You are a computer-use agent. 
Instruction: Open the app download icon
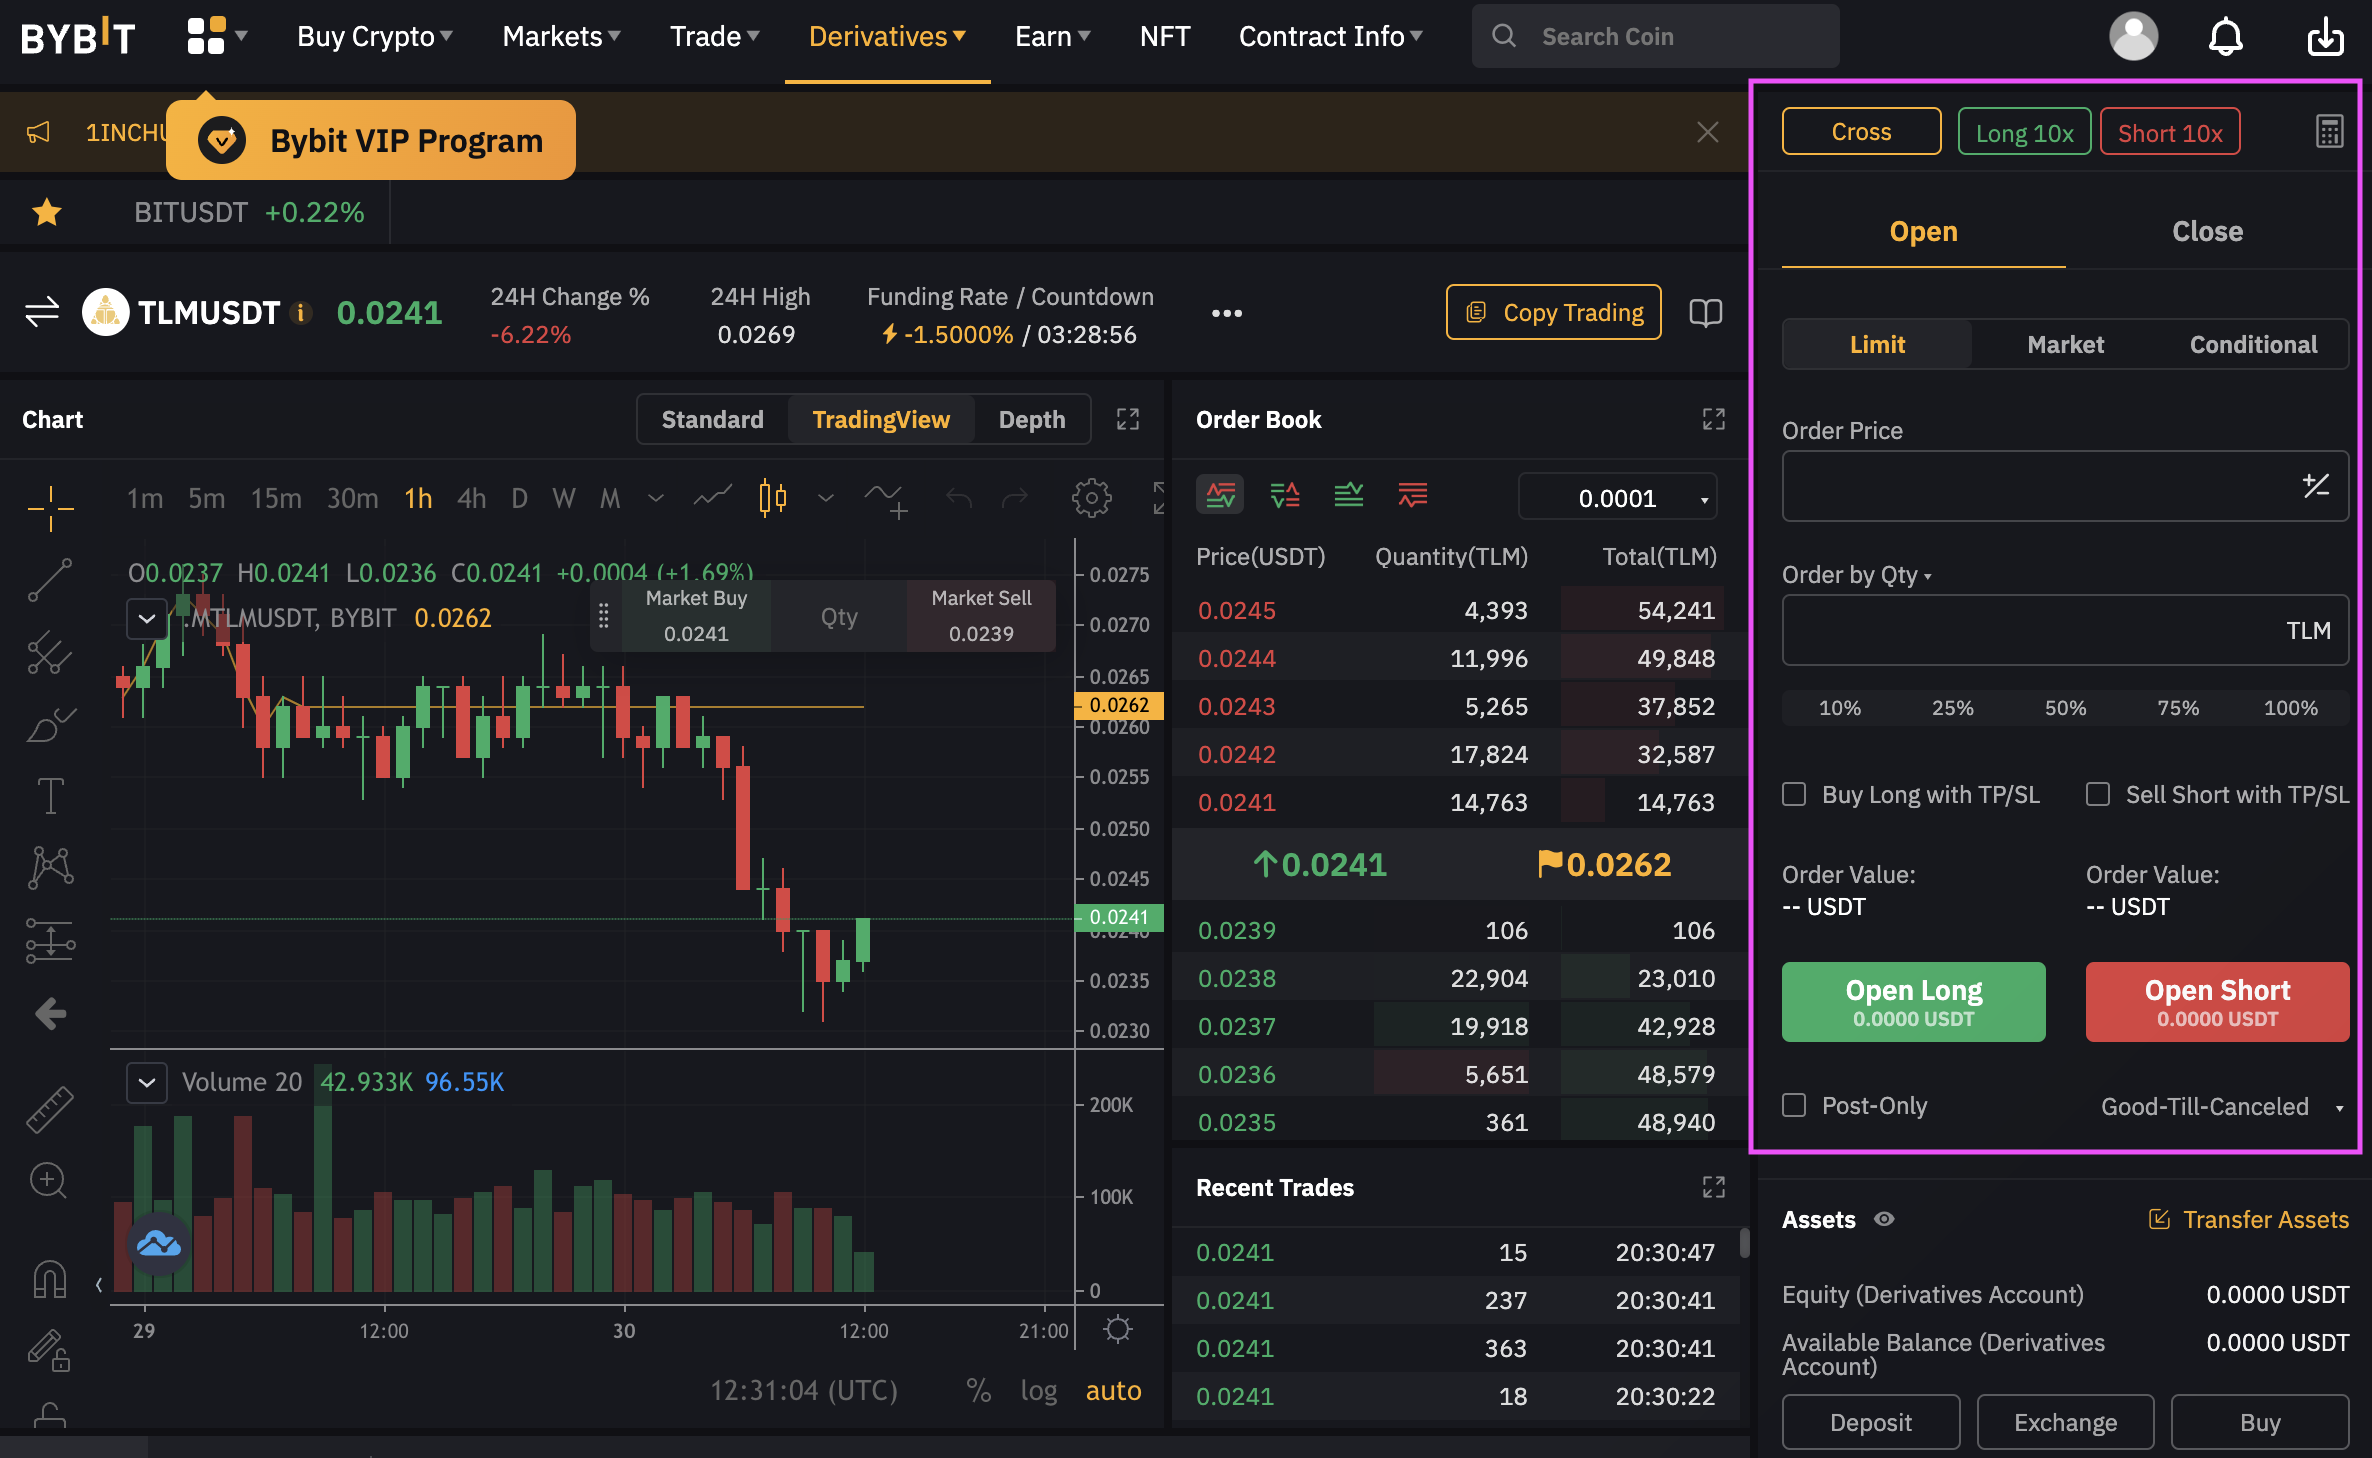pyautogui.click(x=2325, y=37)
